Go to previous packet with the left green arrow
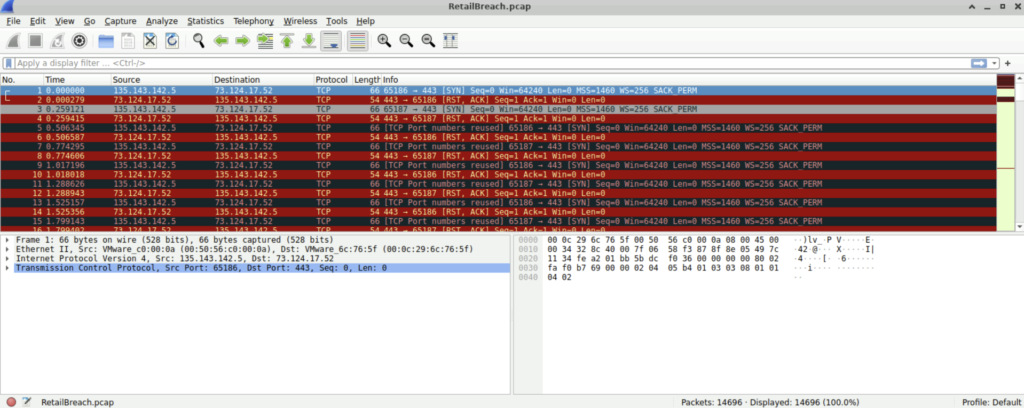 [x=221, y=41]
